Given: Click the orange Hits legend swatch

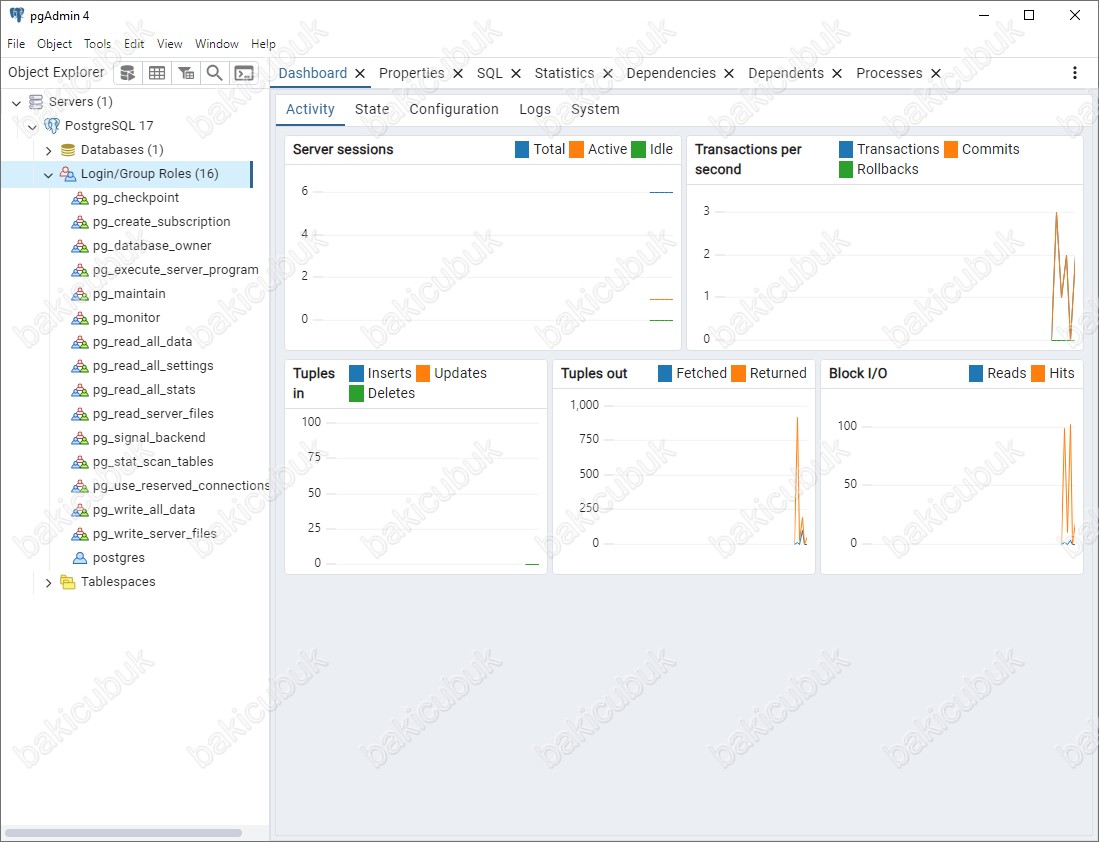Looking at the screenshot, I should pyautogui.click(x=1038, y=374).
